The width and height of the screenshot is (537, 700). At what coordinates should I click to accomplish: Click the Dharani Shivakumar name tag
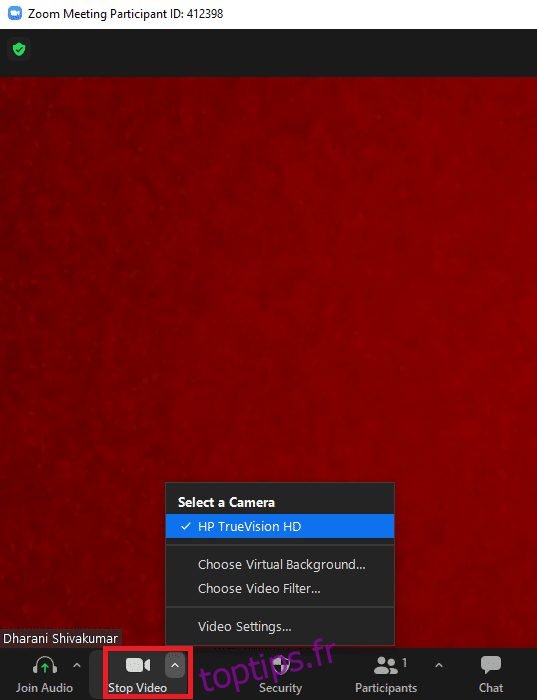60,638
